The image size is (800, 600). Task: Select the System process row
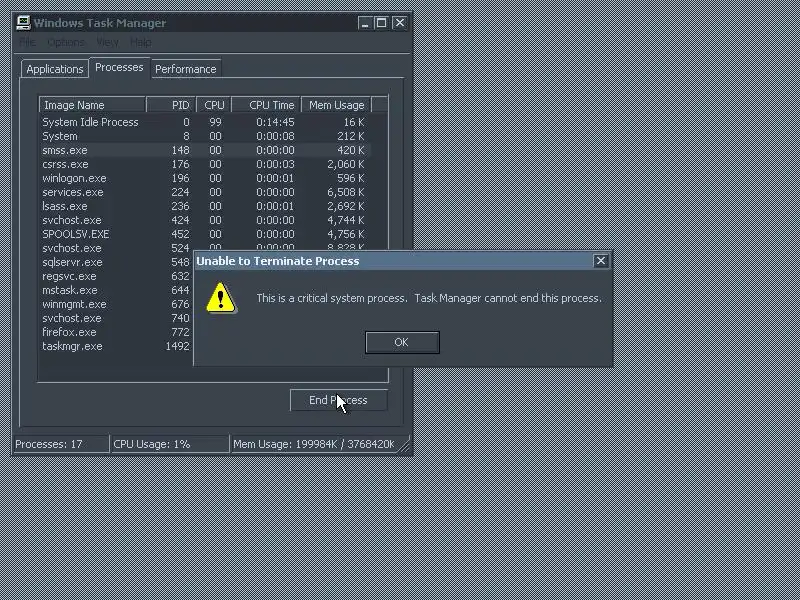click(205, 136)
